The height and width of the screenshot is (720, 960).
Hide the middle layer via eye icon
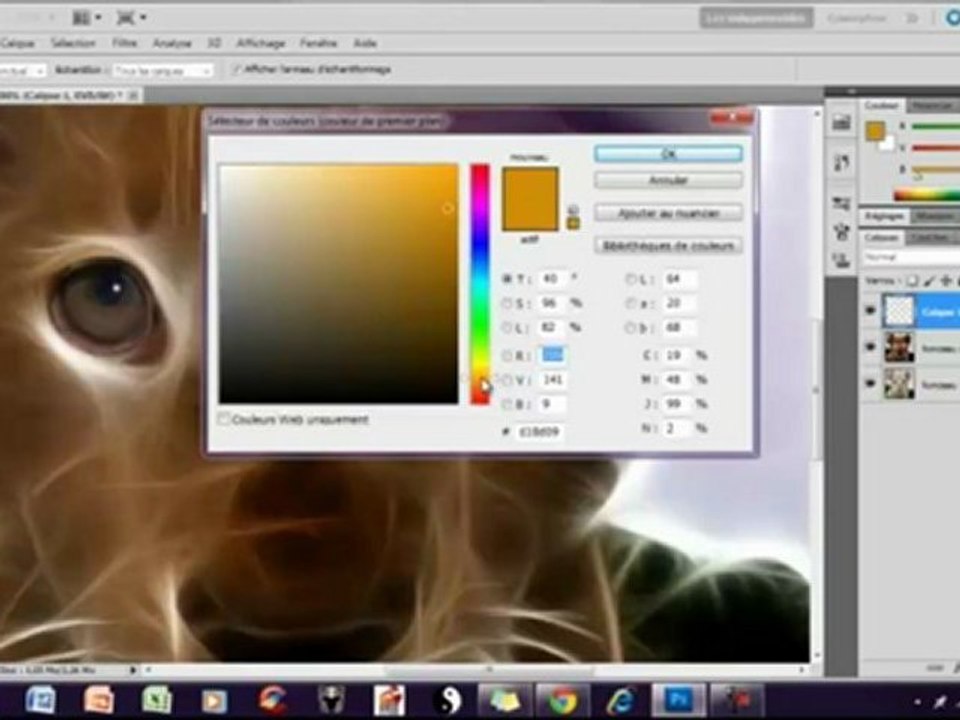point(870,347)
